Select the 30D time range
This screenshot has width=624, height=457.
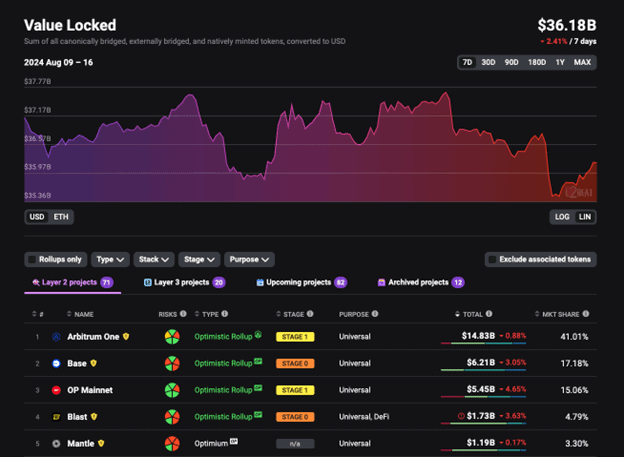point(488,62)
